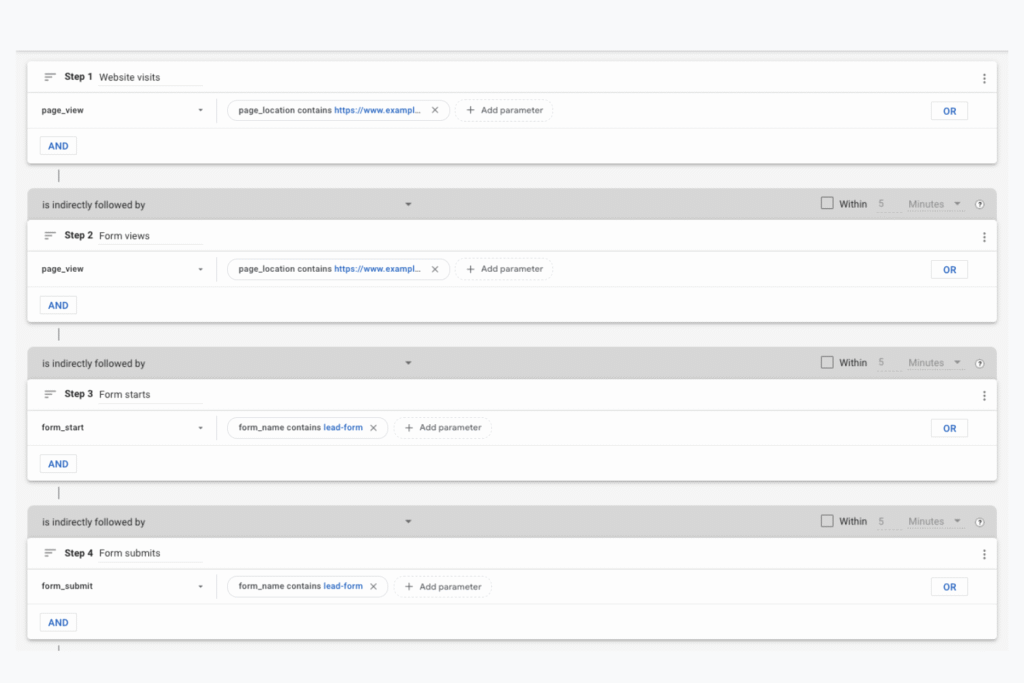Remove page_location parameter in Step 2
The height and width of the screenshot is (683, 1024).
point(435,269)
